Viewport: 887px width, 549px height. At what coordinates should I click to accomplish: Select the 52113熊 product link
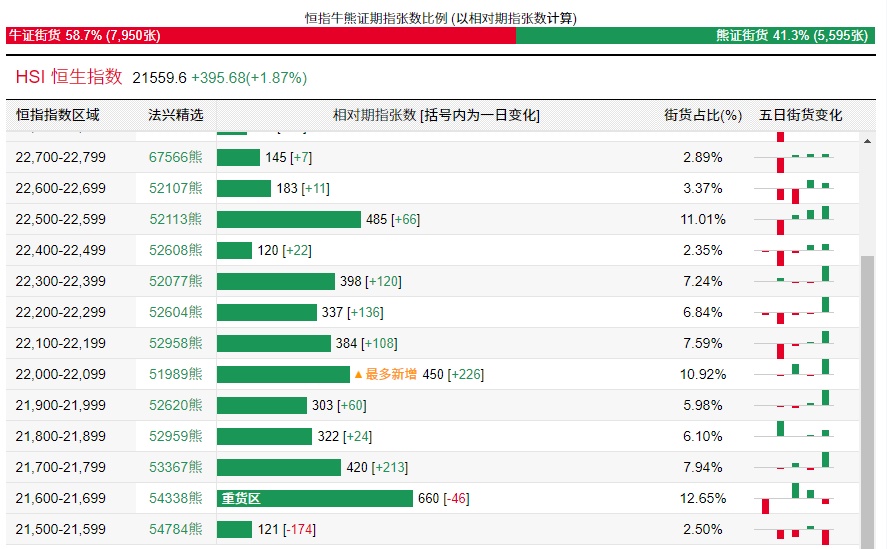(175, 219)
